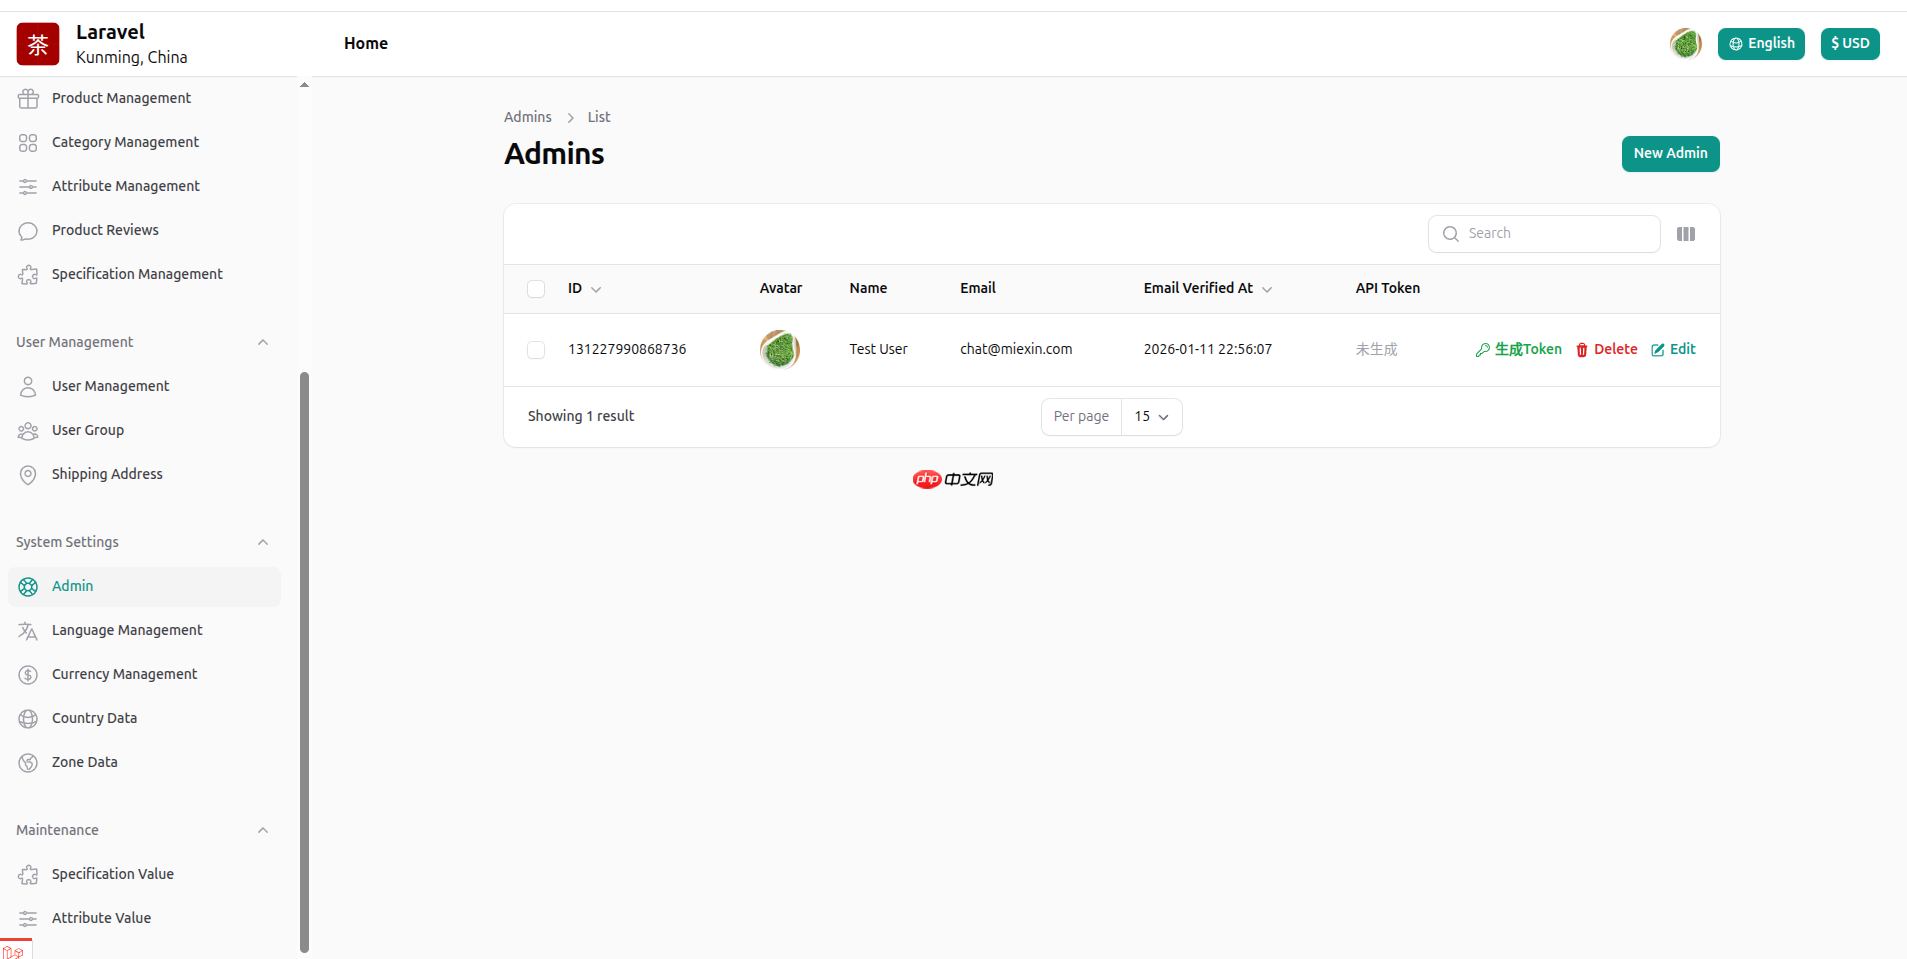Open Shipping Address in the sidebar

click(x=107, y=474)
